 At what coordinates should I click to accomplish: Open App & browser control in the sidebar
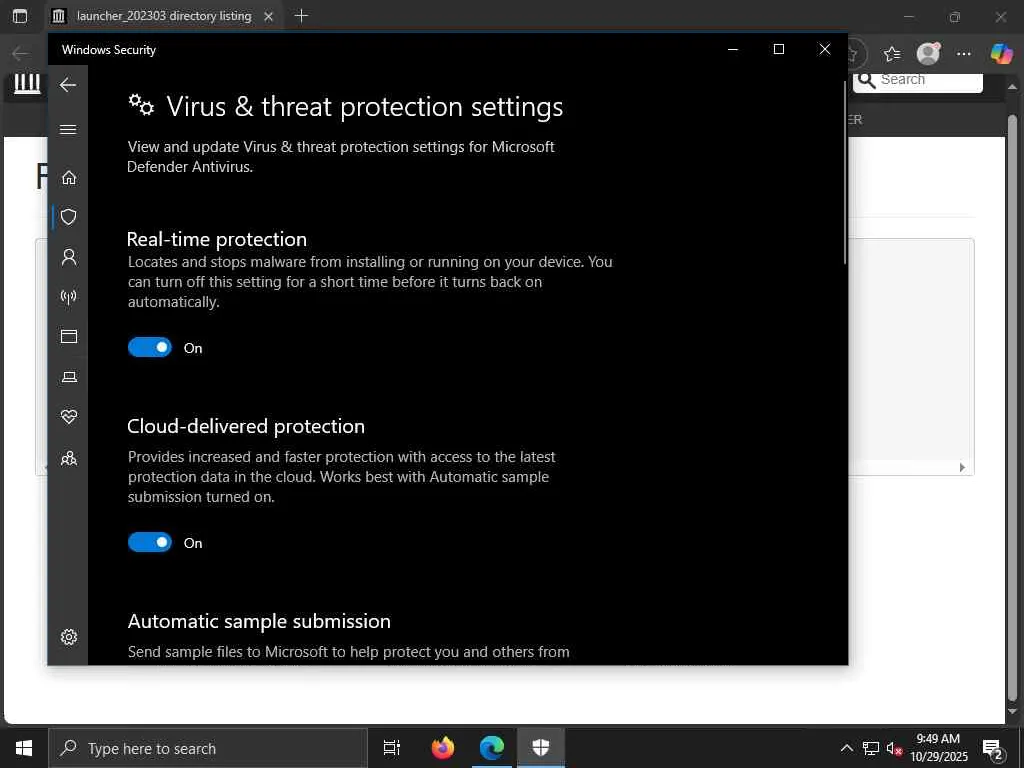point(69,336)
